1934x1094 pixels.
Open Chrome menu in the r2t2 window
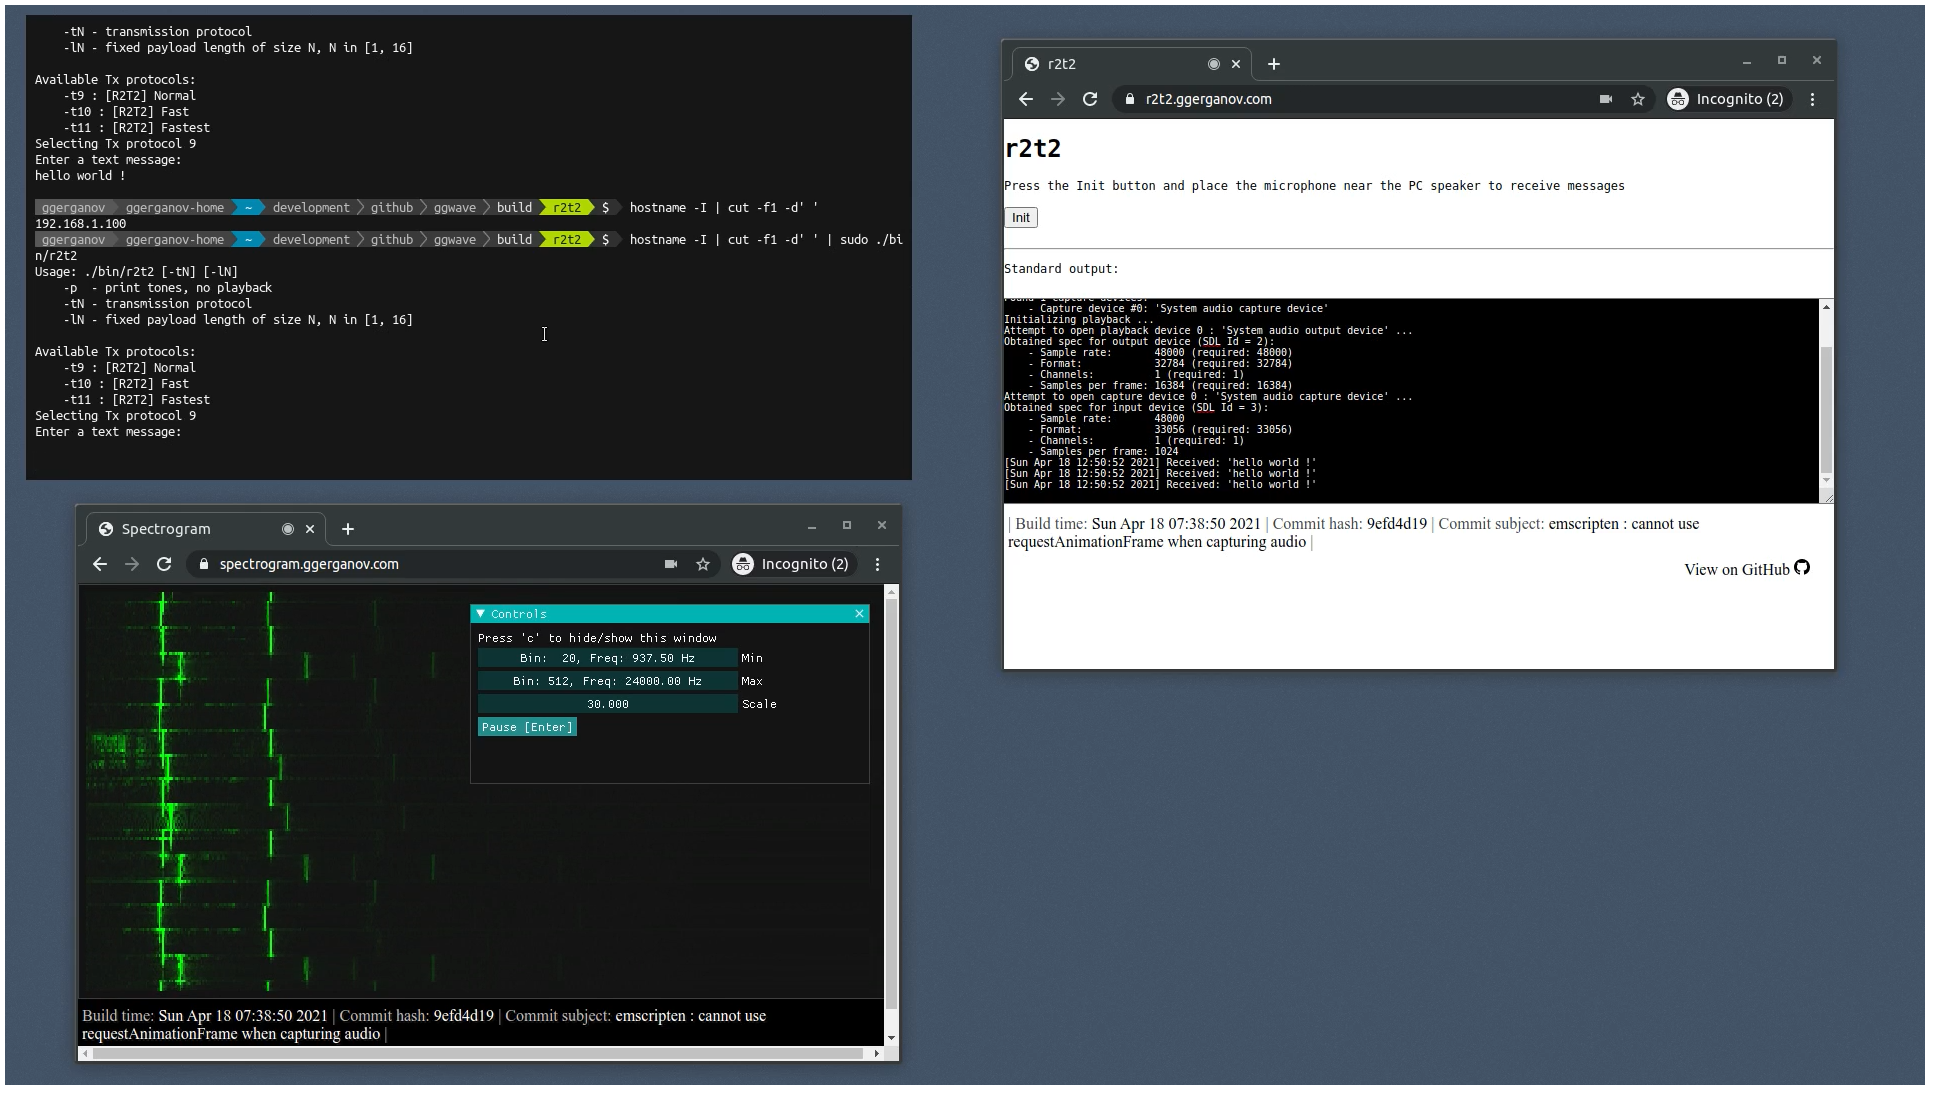pyautogui.click(x=1812, y=99)
